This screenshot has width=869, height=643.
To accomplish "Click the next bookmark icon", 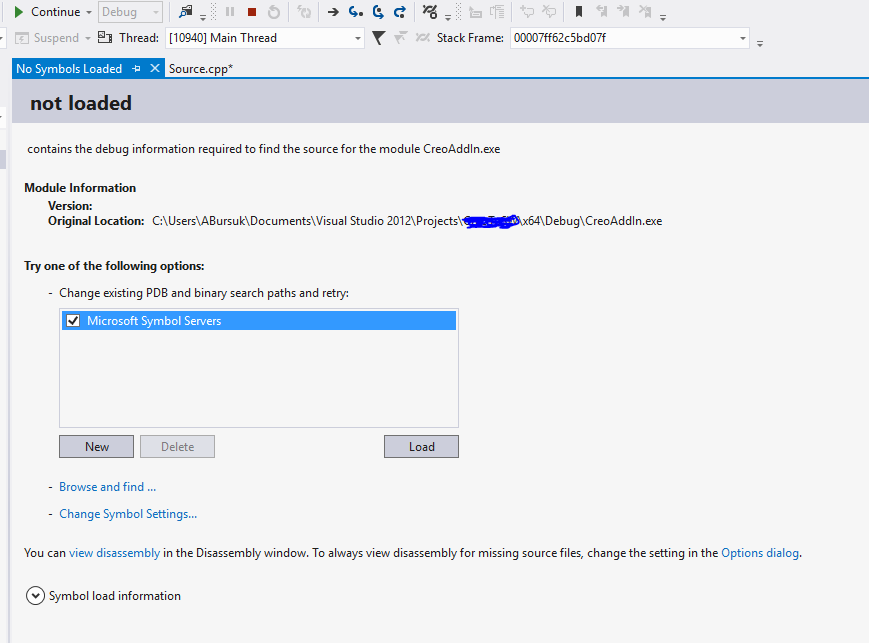I will pos(623,12).
